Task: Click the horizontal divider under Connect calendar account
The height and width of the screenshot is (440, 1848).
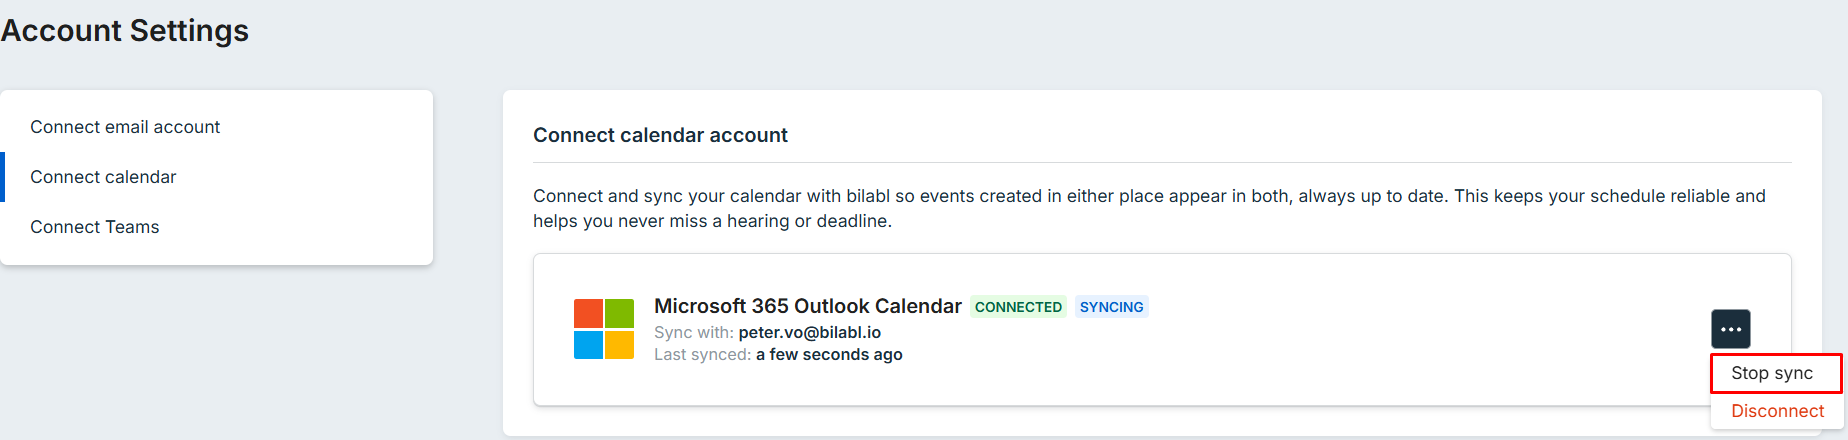Action: (1162, 162)
